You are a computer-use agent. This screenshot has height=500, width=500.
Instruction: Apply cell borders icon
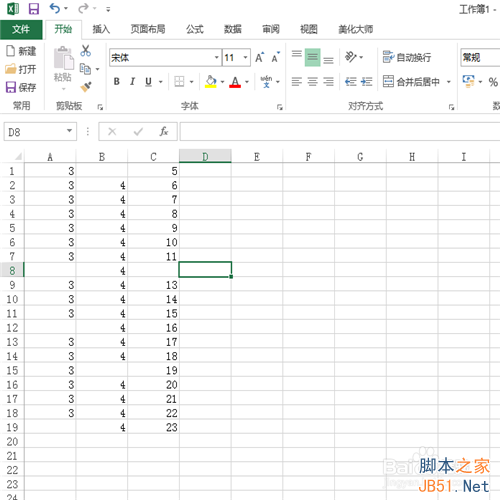[x=179, y=82]
